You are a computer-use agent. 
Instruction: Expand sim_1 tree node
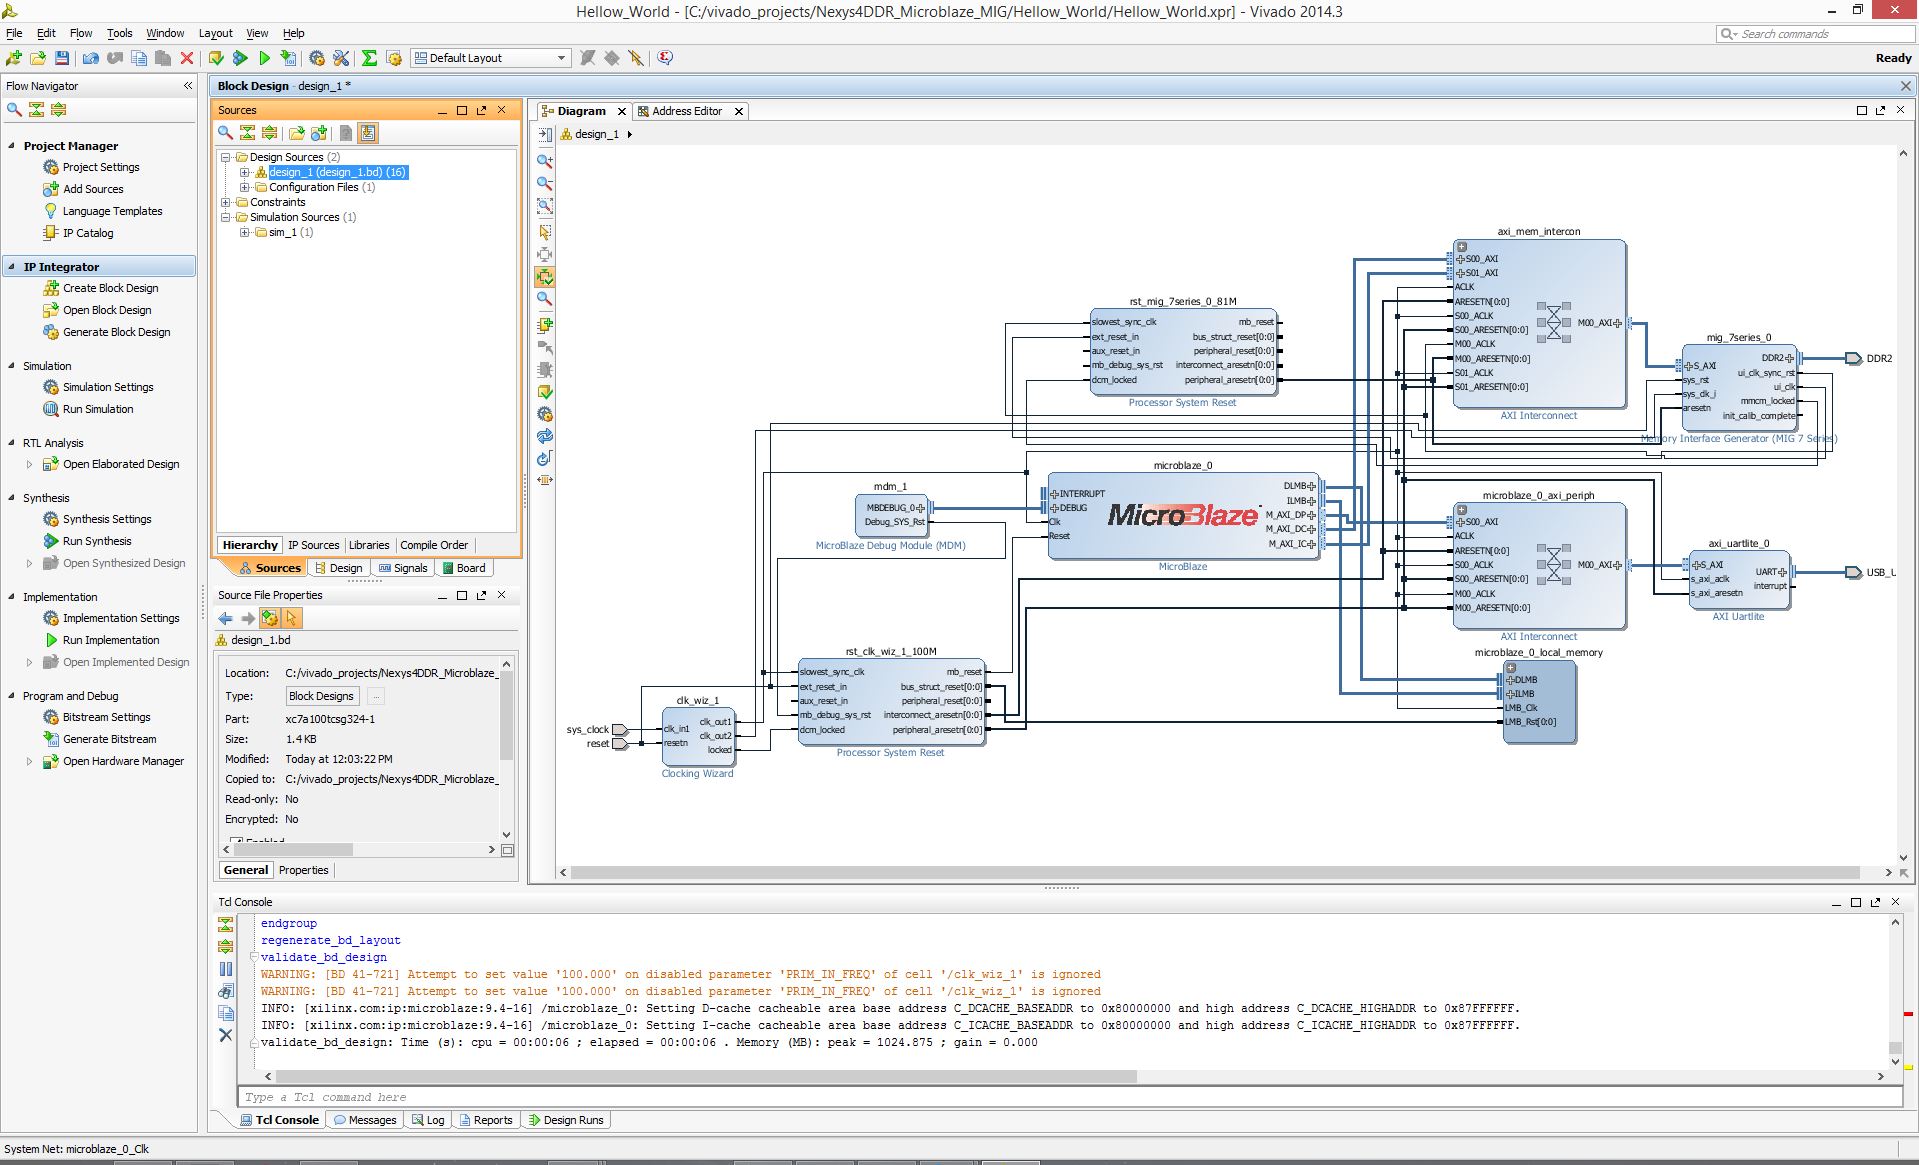(x=244, y=232)
